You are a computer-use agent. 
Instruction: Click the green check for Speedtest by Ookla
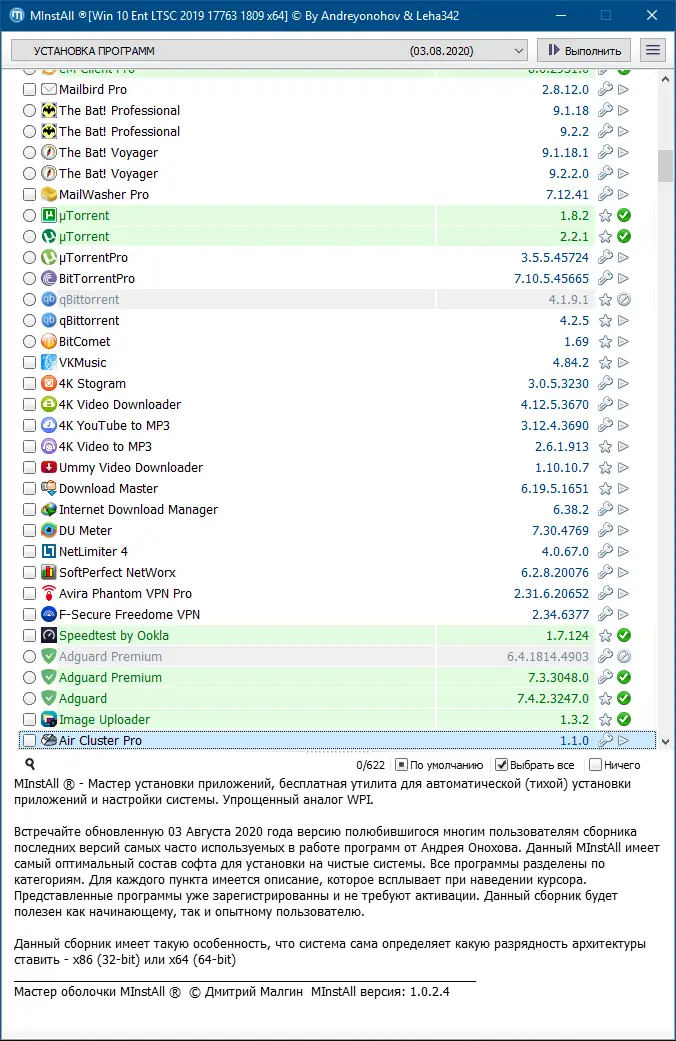click(x=624, y=635)
